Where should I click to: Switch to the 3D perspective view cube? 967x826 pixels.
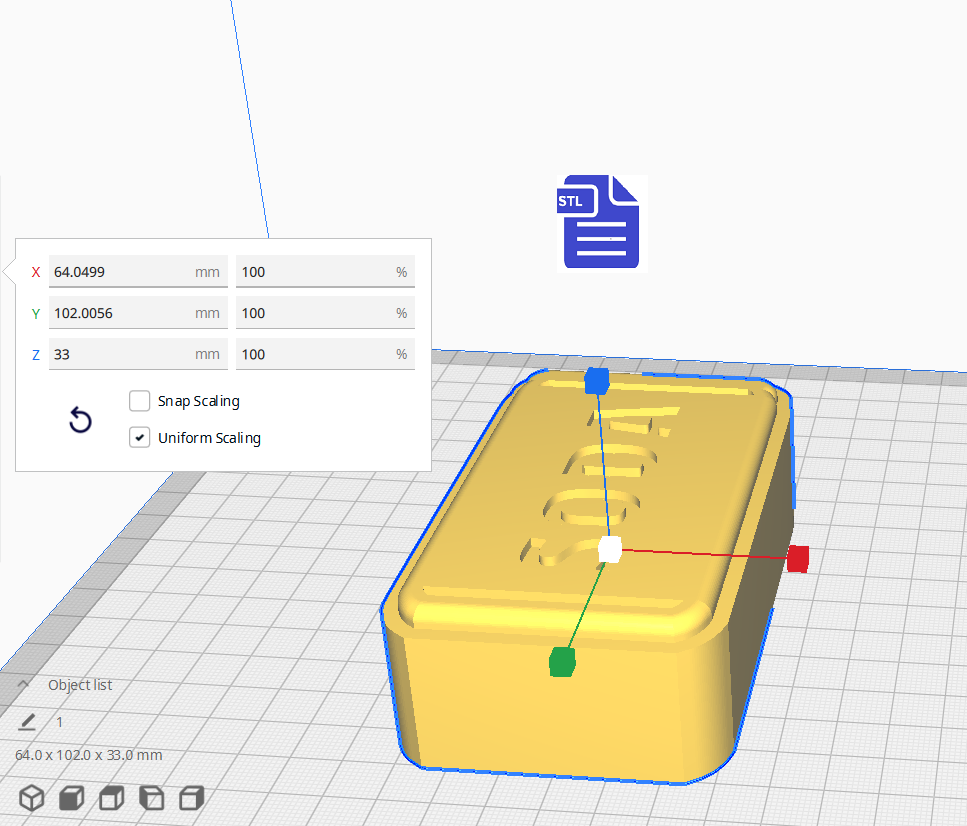33,798
